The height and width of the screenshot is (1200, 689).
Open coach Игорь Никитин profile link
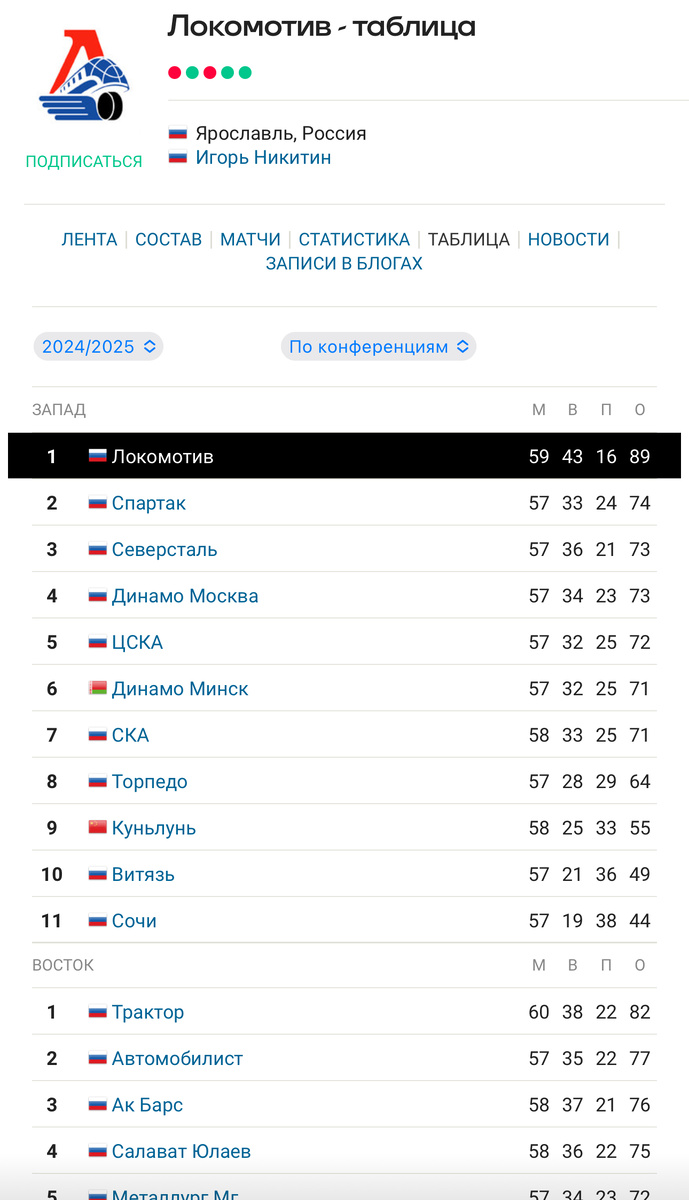[x=263, y=157]
